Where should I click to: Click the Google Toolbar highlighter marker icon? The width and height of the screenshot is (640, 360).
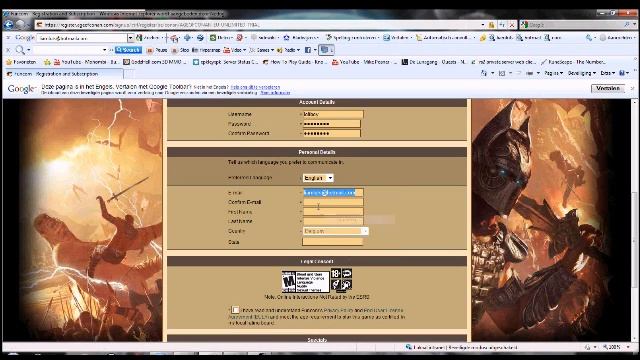483,38
